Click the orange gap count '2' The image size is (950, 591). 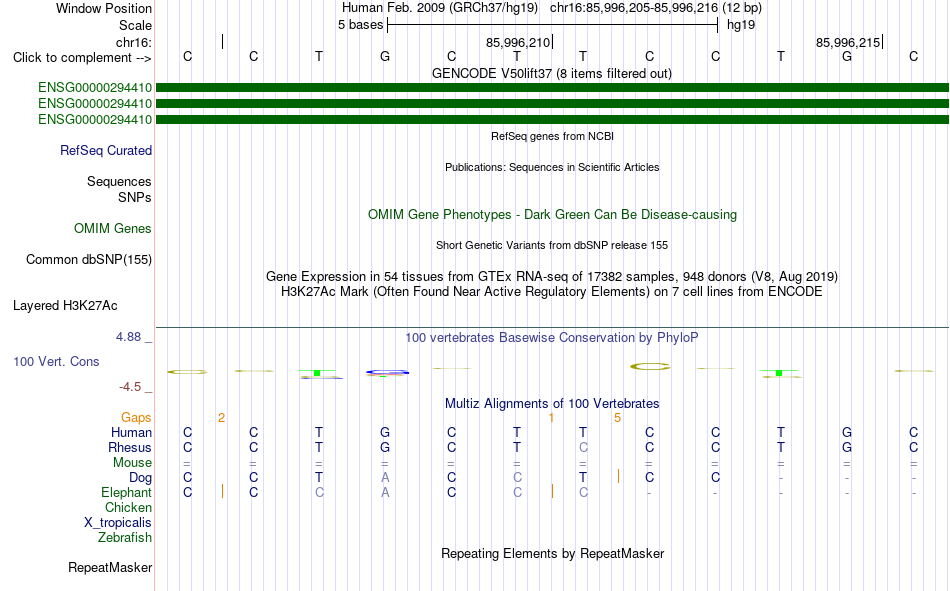[222, 418]
